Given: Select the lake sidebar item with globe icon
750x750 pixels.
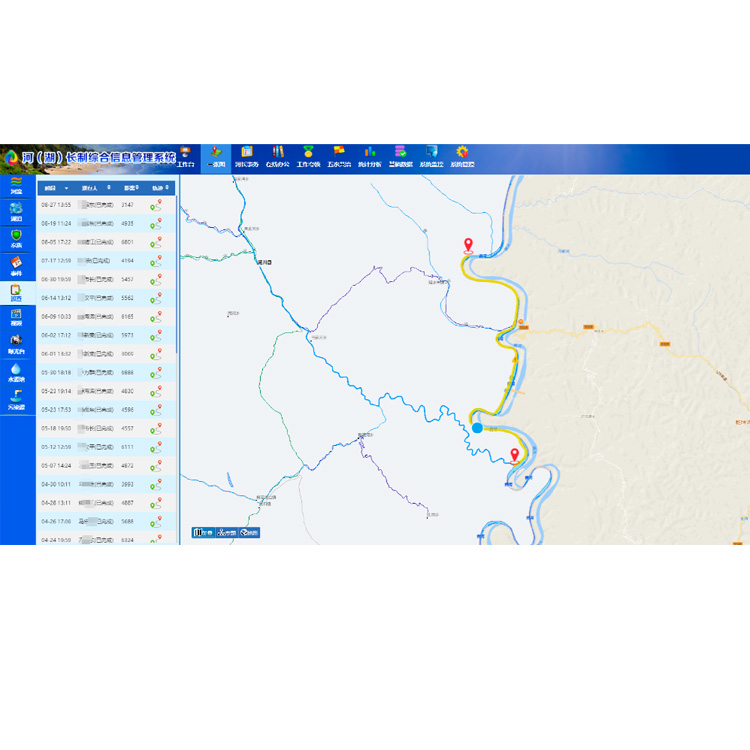Looking at the screenshot, I should point(17,212).
